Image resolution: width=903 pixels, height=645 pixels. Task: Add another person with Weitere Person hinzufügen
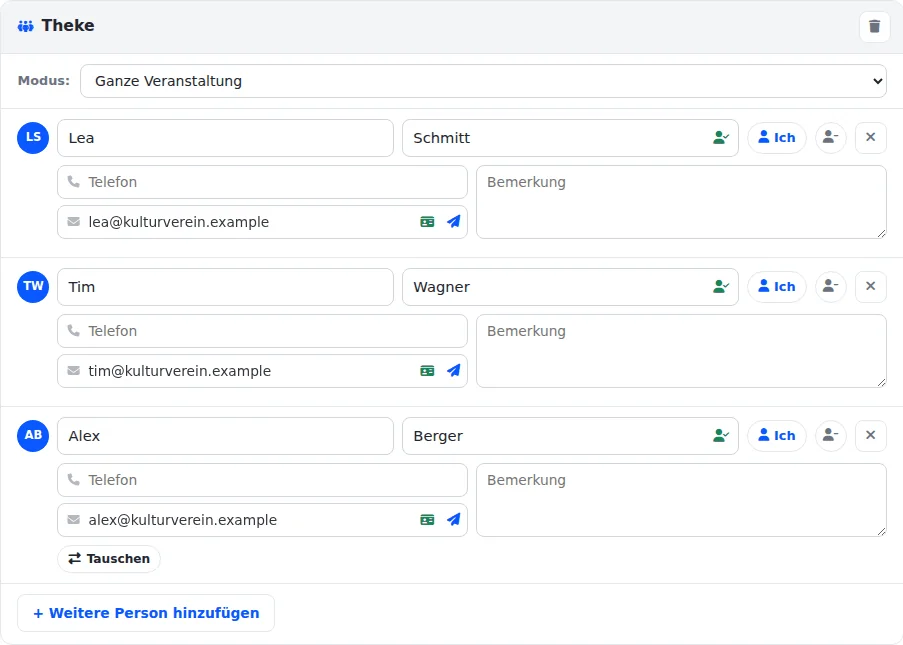[x=146, y=613]
